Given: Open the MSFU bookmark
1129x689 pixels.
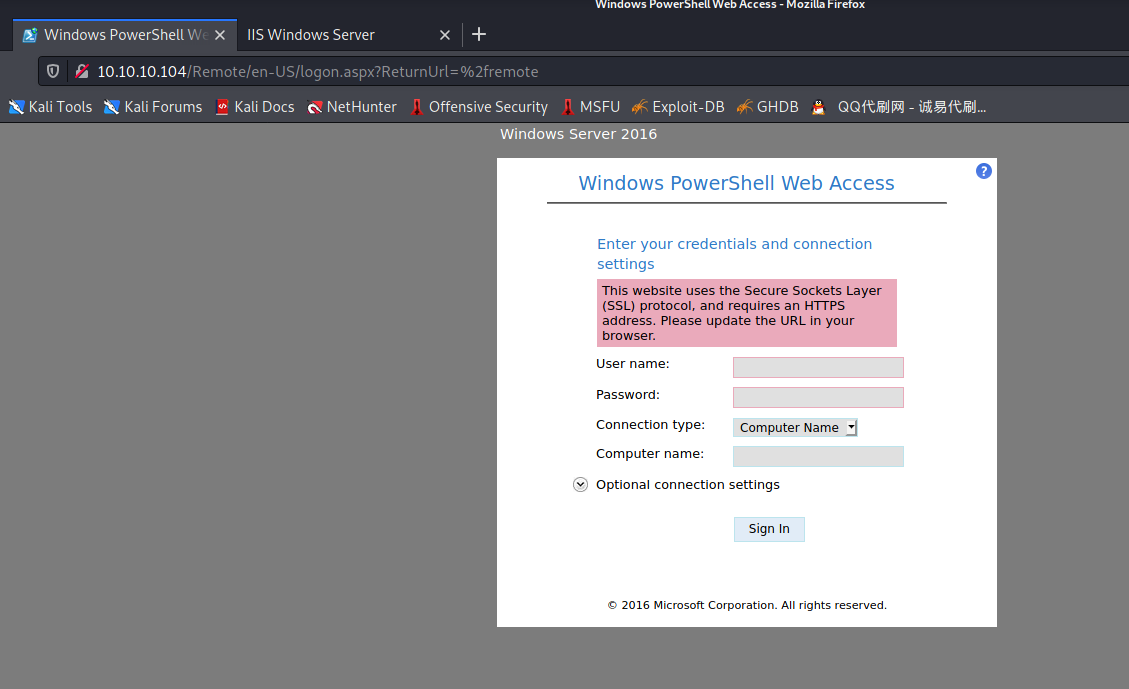Looking at the screenshot, I should click(x=590, y=107).
